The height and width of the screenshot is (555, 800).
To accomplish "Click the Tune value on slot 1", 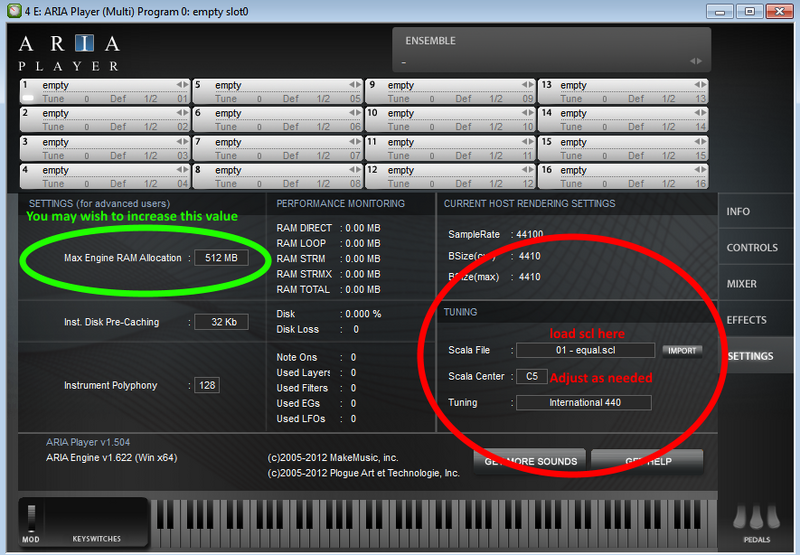I will coord(87,99).
